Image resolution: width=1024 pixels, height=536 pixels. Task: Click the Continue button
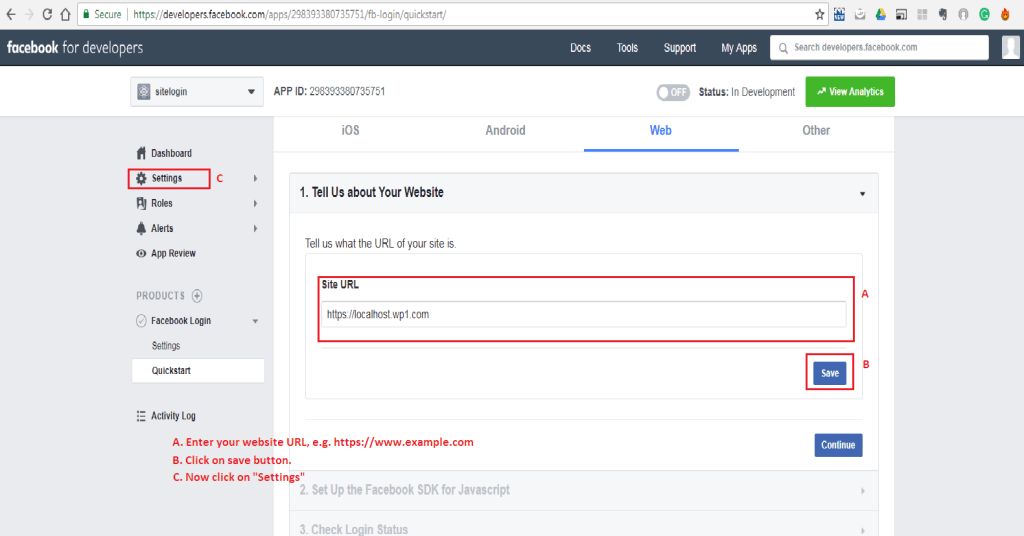[x=838, y=445]
